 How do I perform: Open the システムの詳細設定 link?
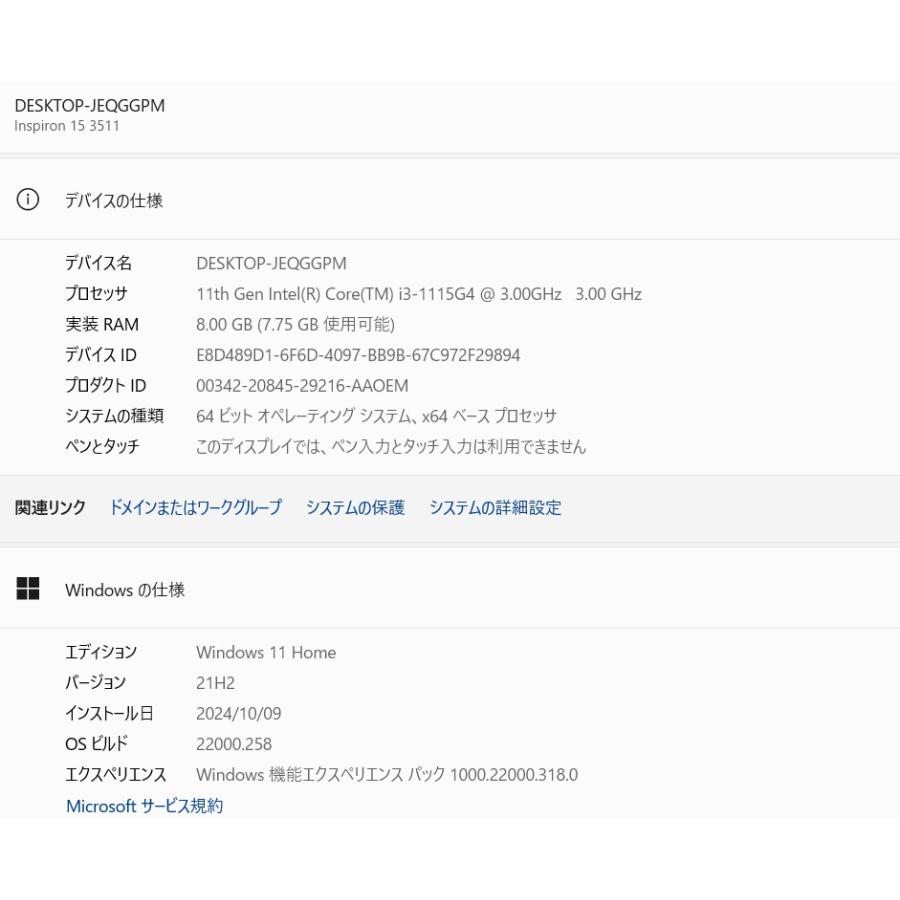[495, 507]
